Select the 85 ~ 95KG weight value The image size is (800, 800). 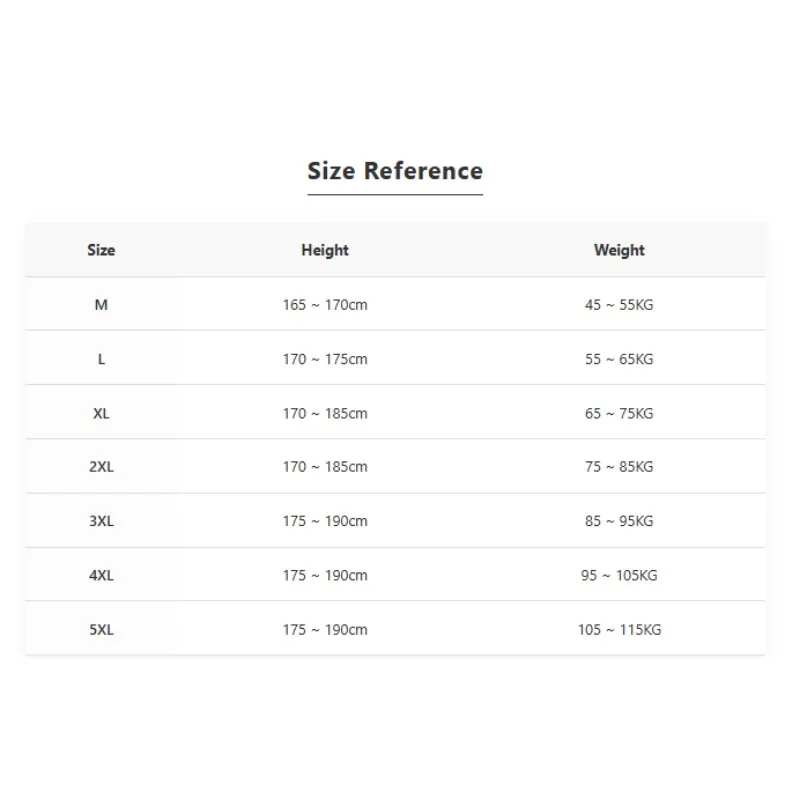point(619,521)
